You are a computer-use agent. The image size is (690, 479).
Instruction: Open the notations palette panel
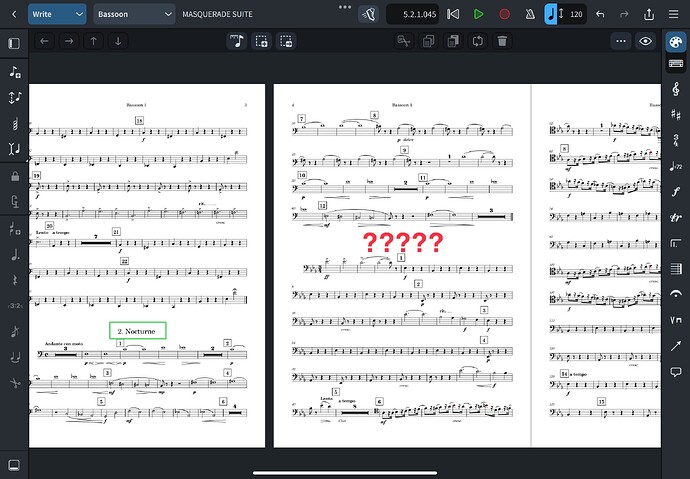point(675,42)
